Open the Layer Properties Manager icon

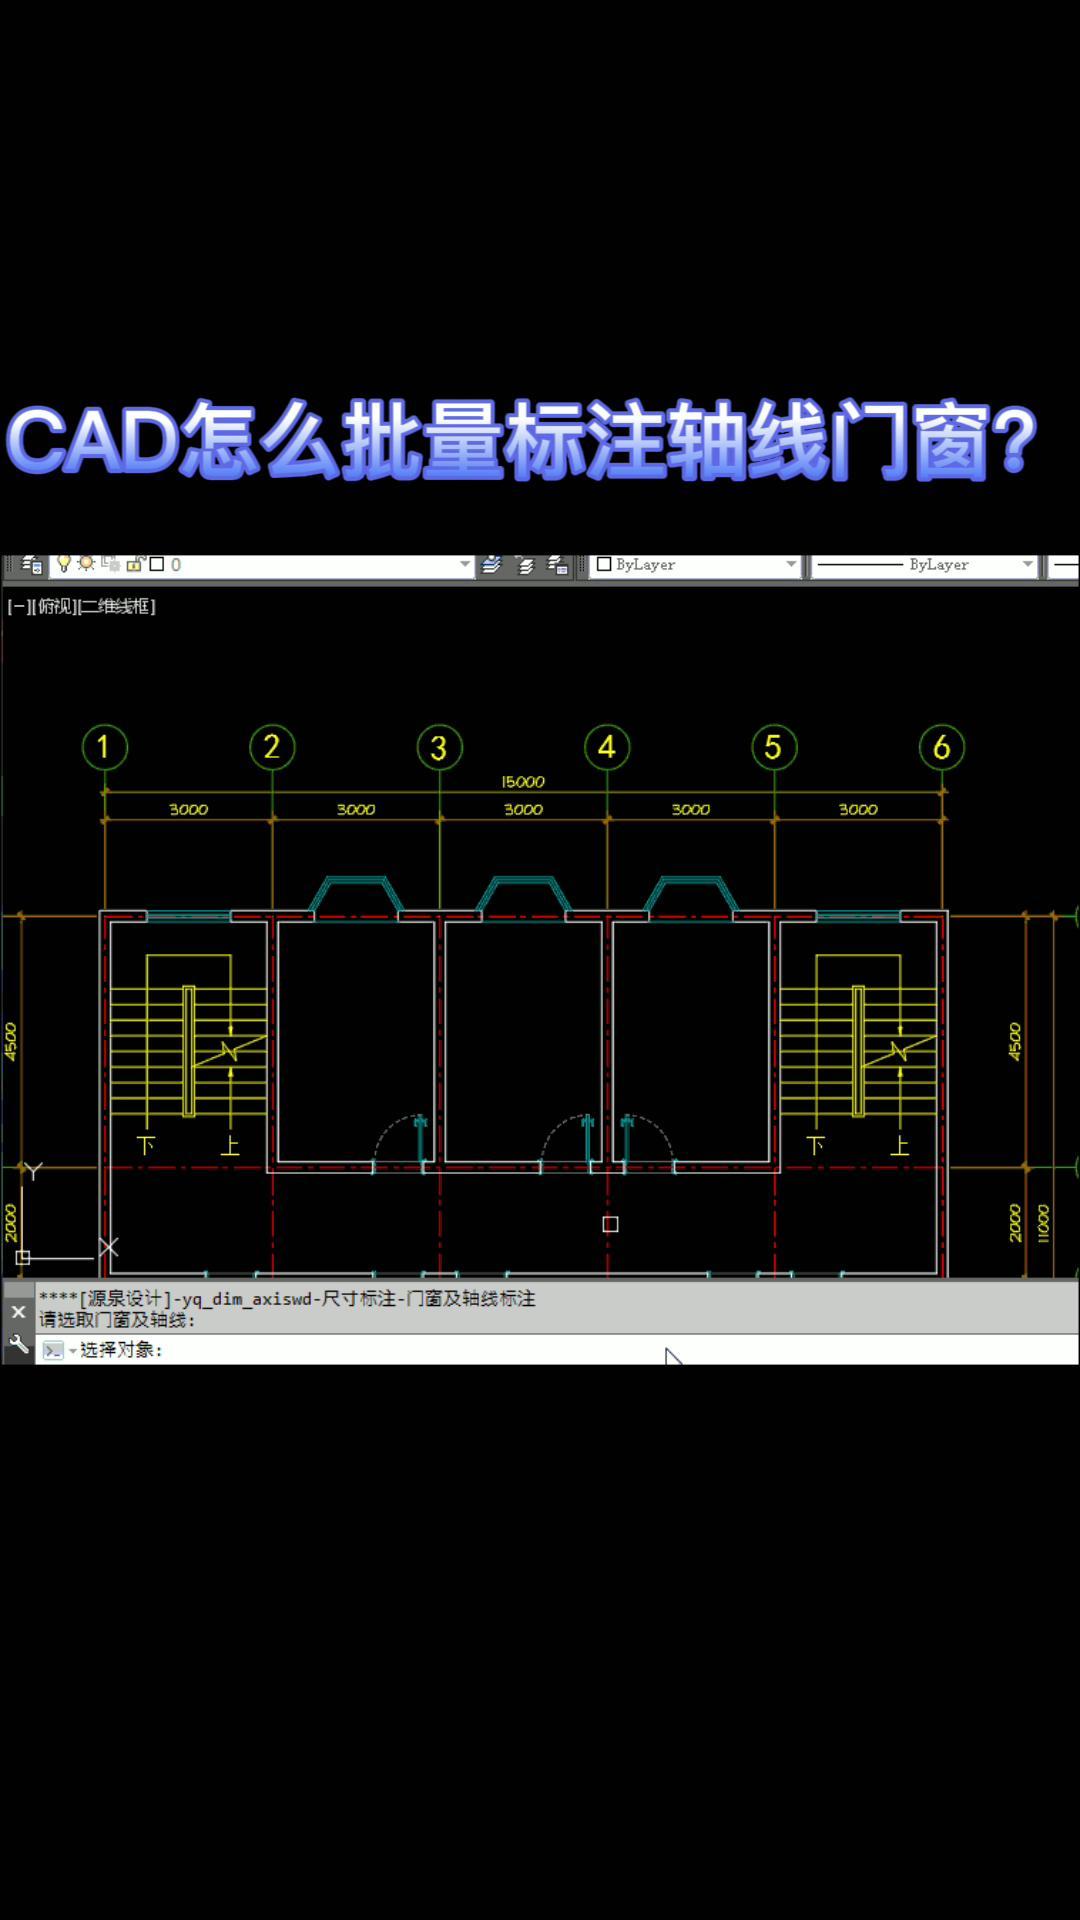click(x=31, y=565)
